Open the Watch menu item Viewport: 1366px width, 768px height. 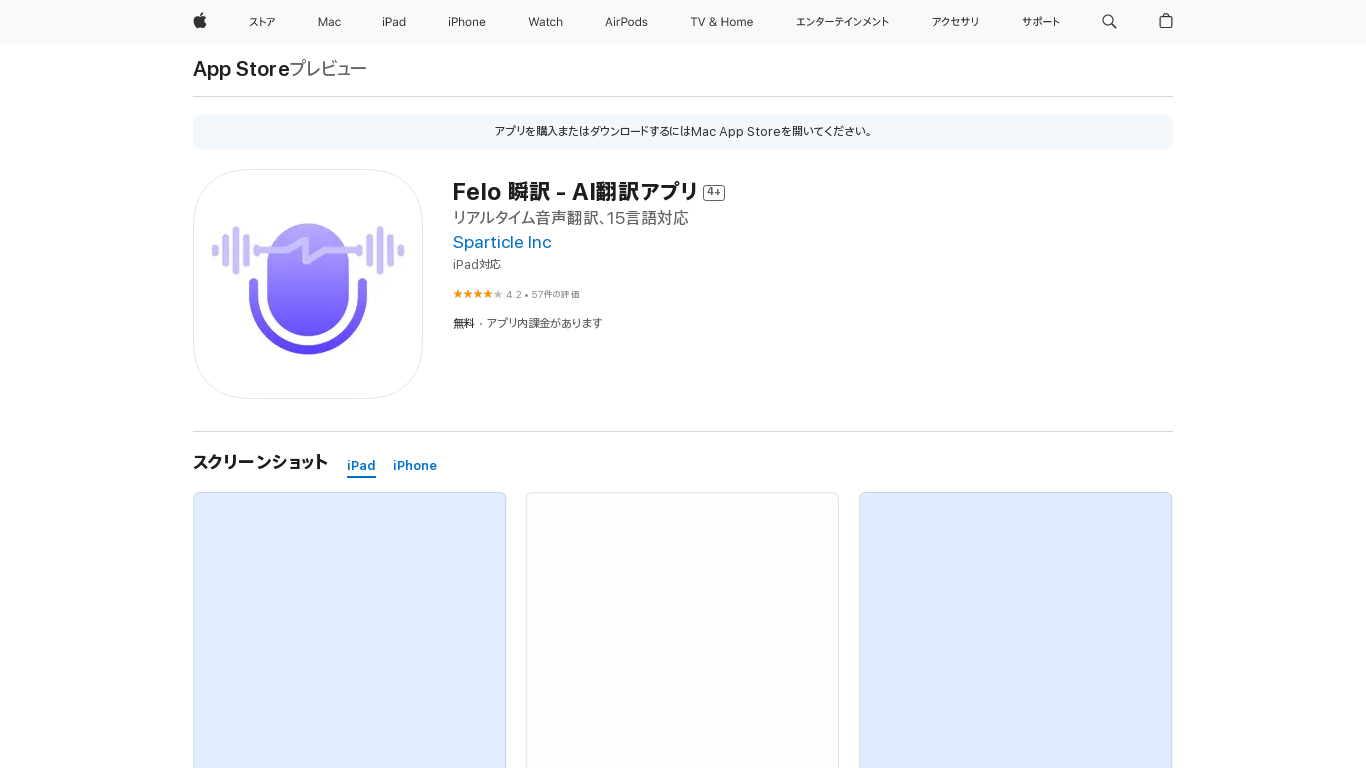click(546, 22)
